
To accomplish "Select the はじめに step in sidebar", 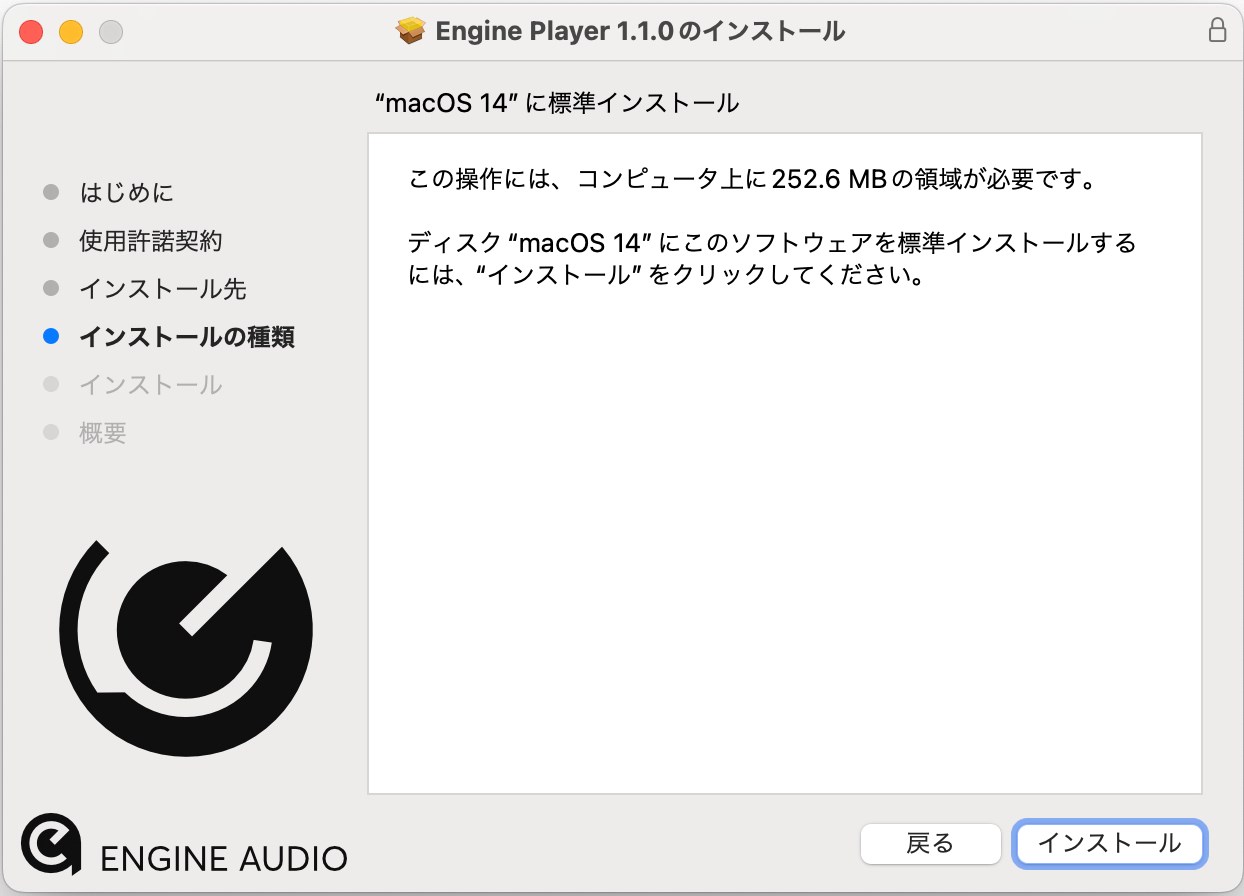I will coord(126,192).
